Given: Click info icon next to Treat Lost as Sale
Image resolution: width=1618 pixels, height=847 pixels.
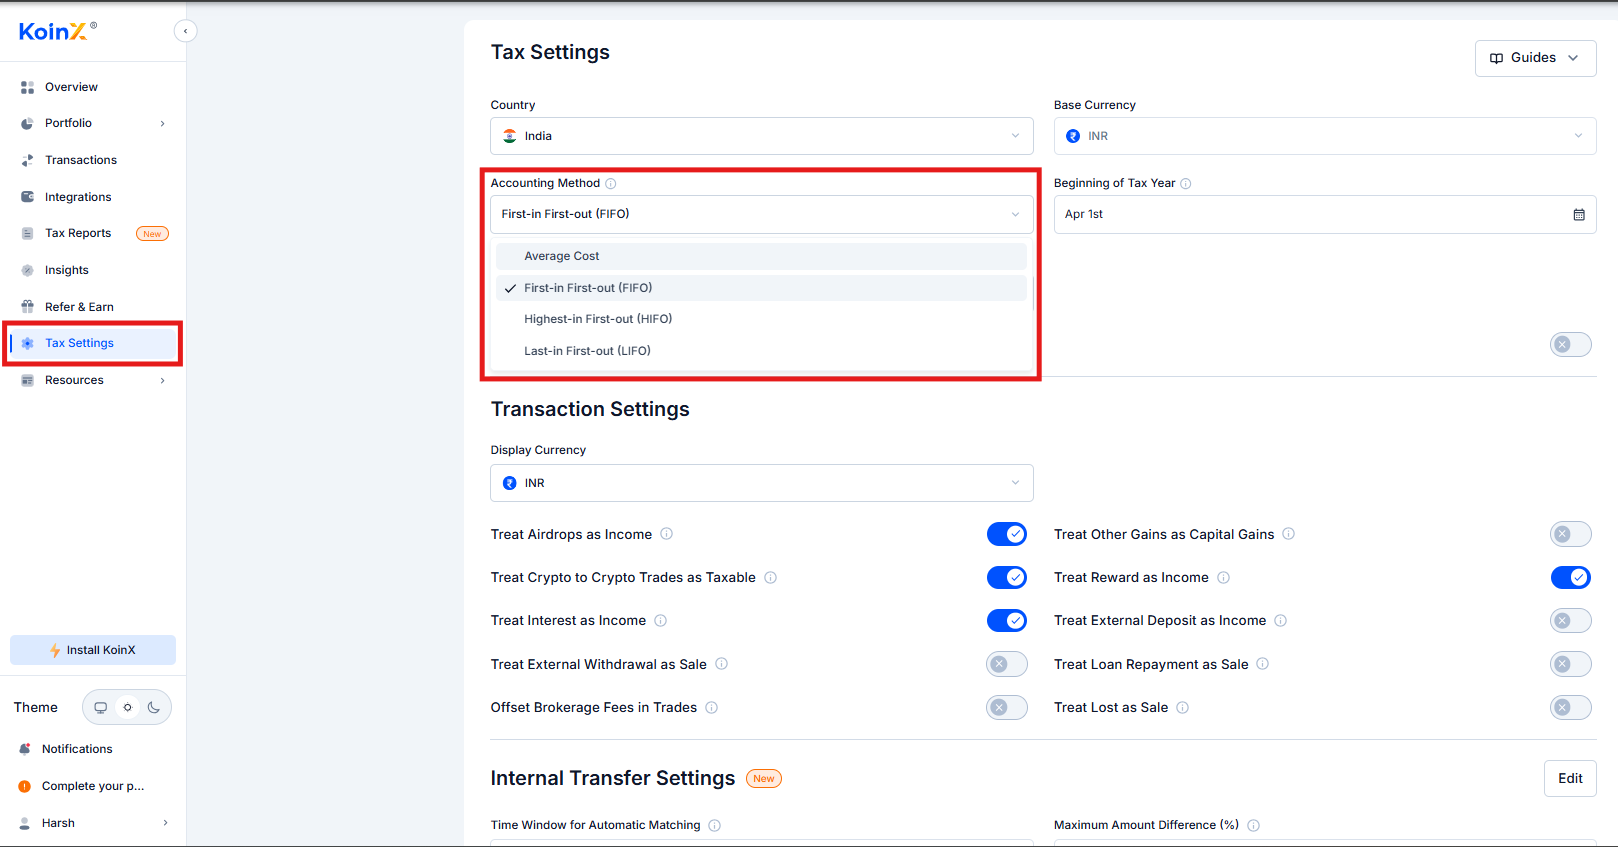Looking at the screenshot, I should tap(1183, 707).
